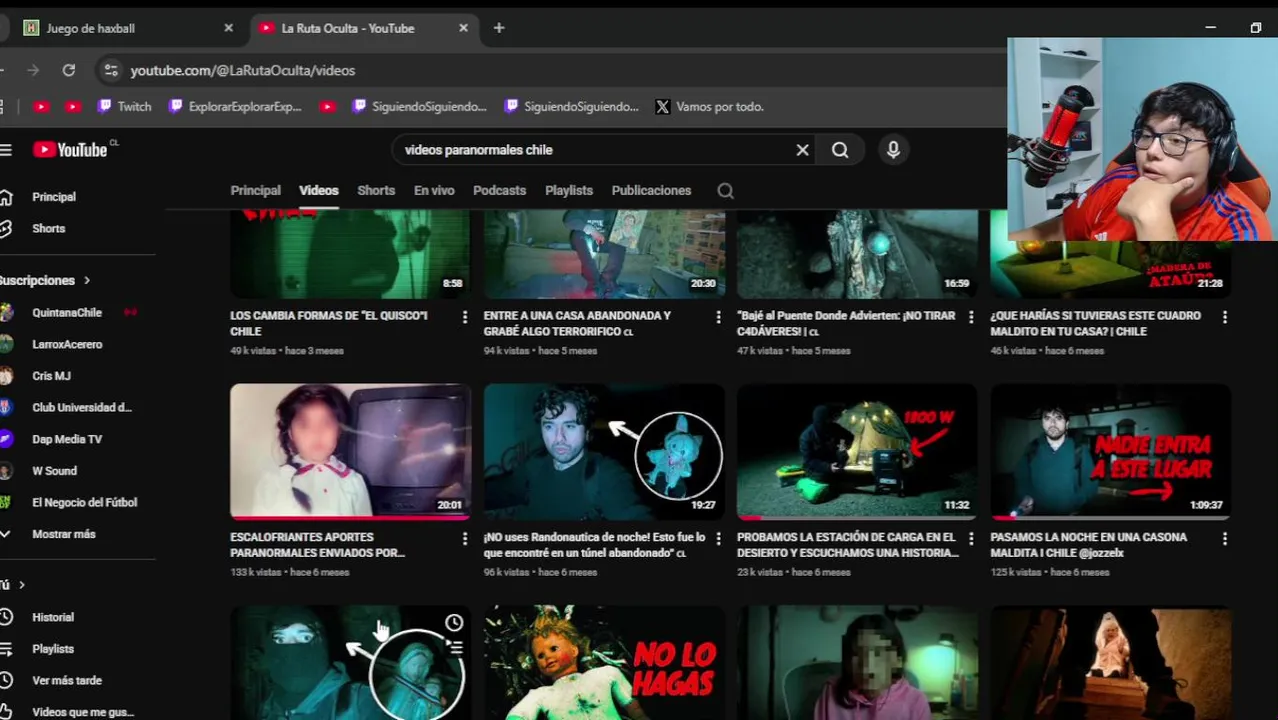Screen dimensions: 1278x720
Task: Clear the search box text
Action: tap(802, 150)
